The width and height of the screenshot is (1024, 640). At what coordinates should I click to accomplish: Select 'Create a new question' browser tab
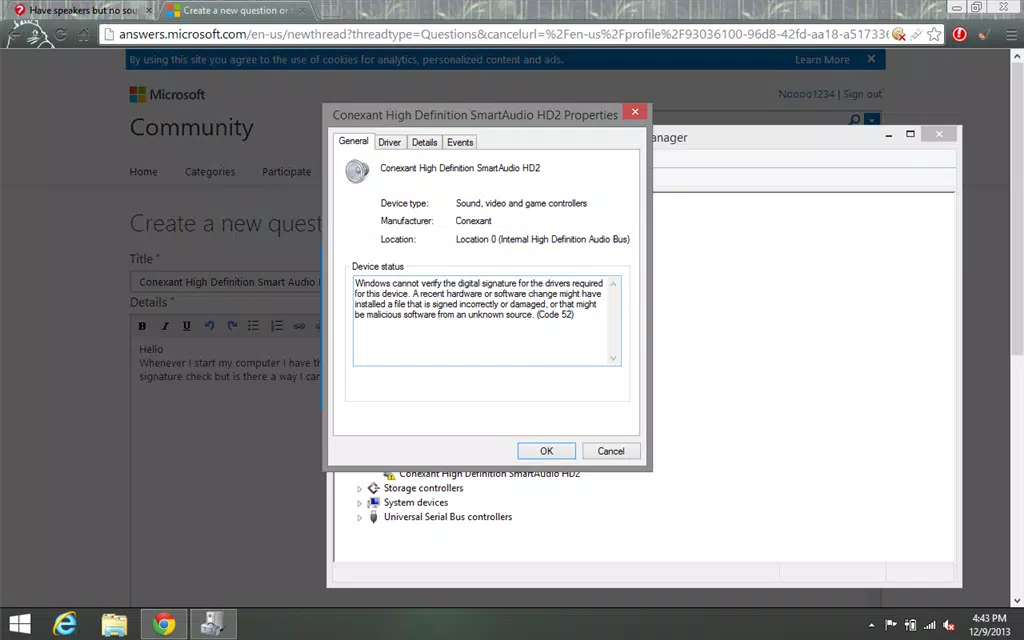click(x=235, y=10)
